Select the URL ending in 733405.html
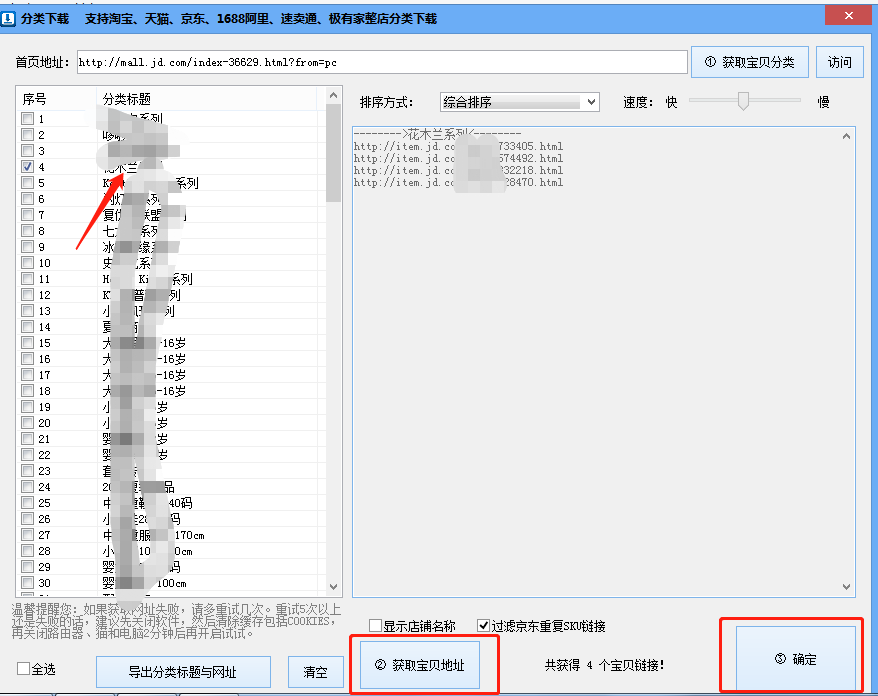The height and width of the screenshot is (696, 878). click(x=458, y=147)
